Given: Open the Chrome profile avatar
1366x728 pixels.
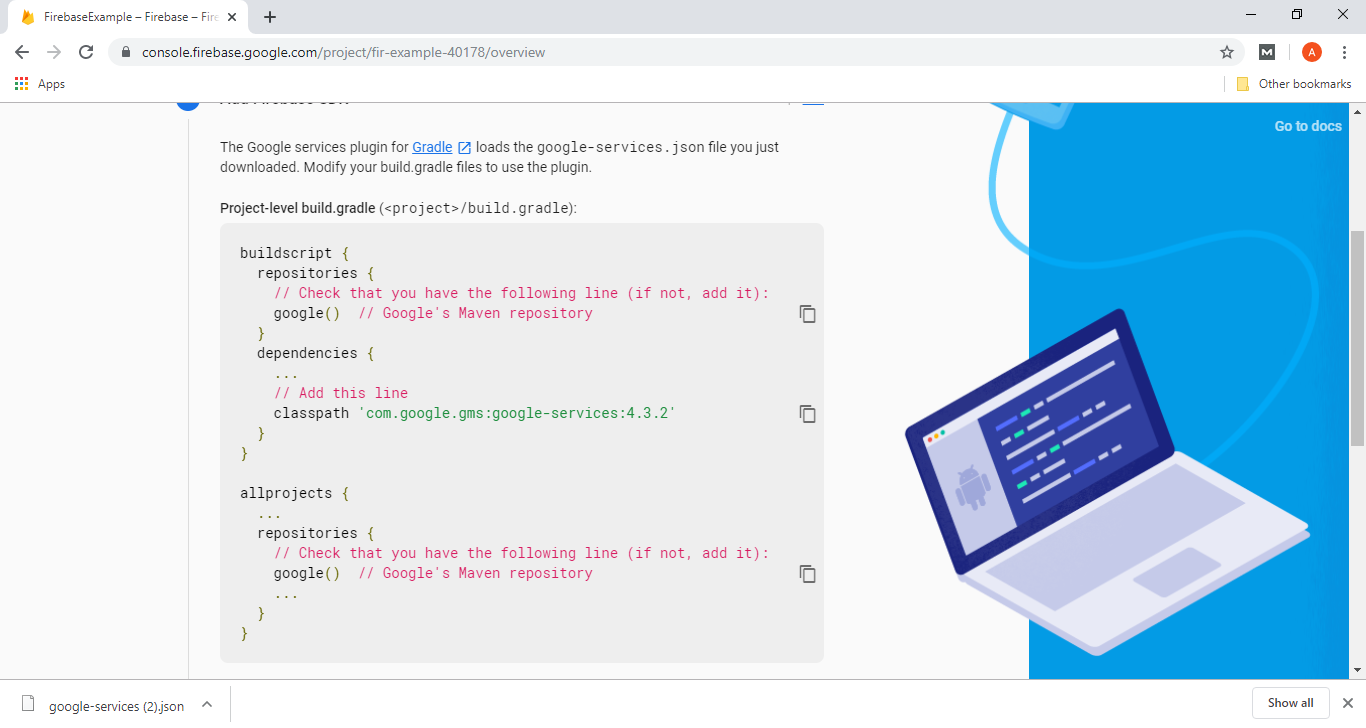Looking at the screenshot, I should click(x=1312, y=52).
